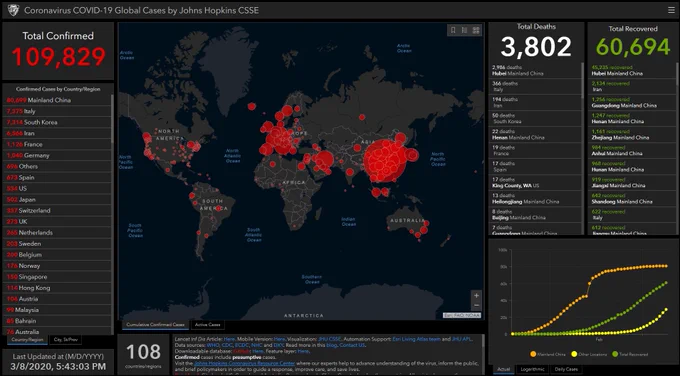The height and width of the screenshot is (376, 680).
Task: Click the green Total Recovered legend marker
Action: [615, 354]
